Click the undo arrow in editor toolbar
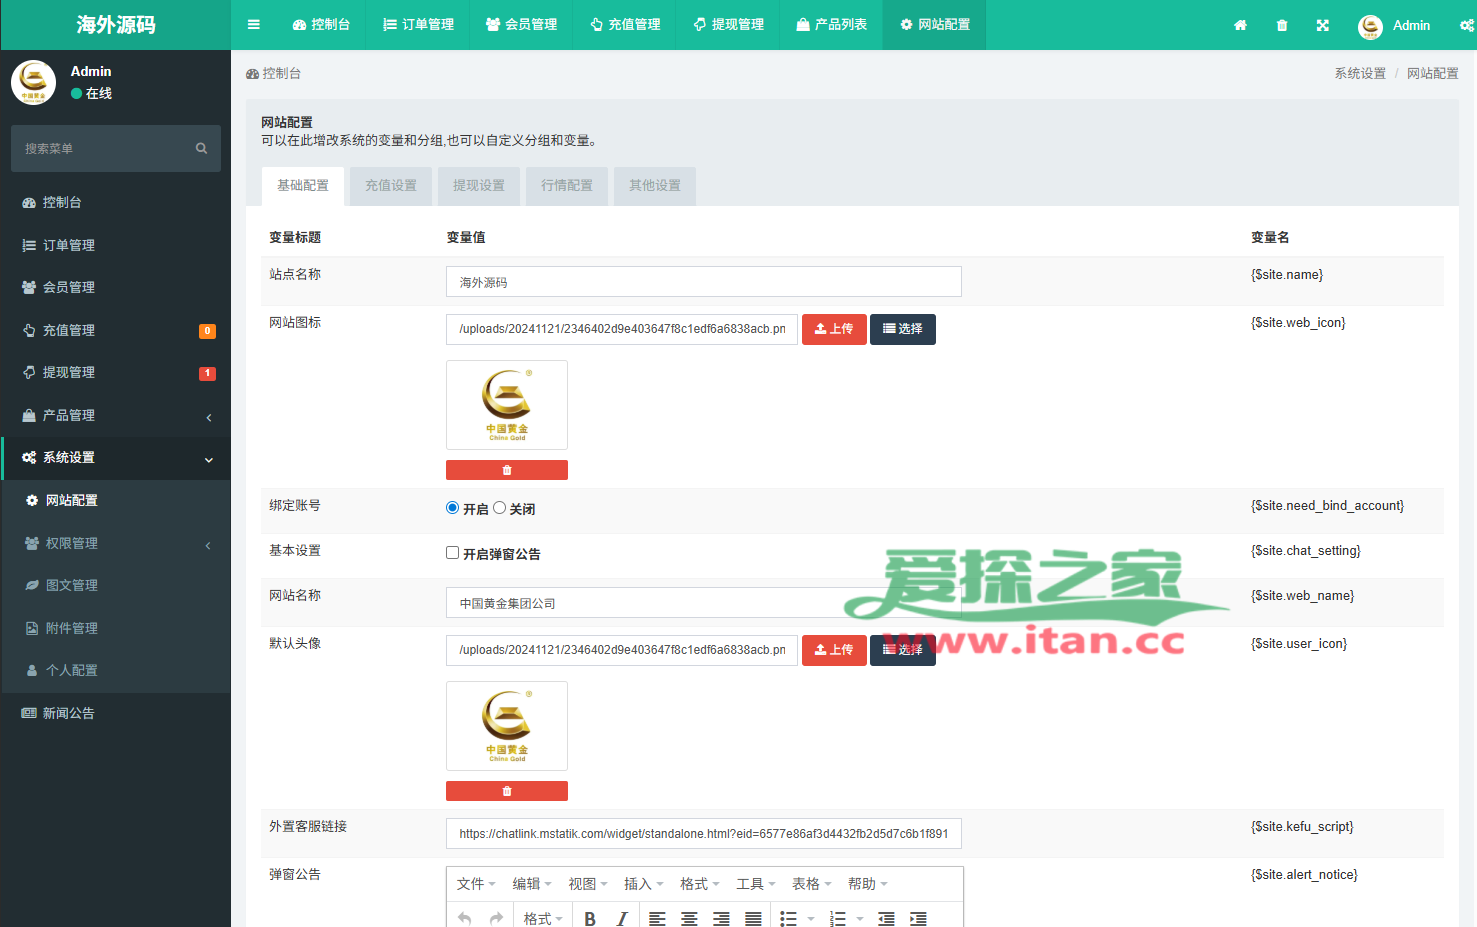The height and width of the screenshot is (927, 1477). 465,918
